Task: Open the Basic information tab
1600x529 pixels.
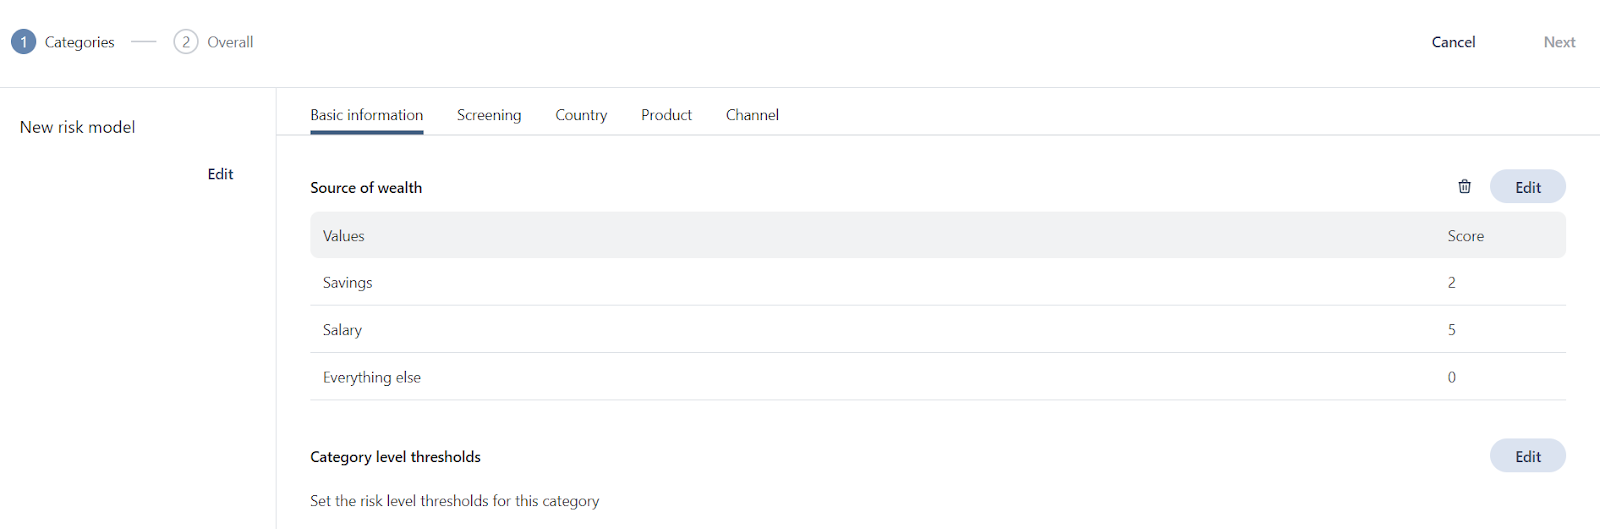Action: coord(366,115)
